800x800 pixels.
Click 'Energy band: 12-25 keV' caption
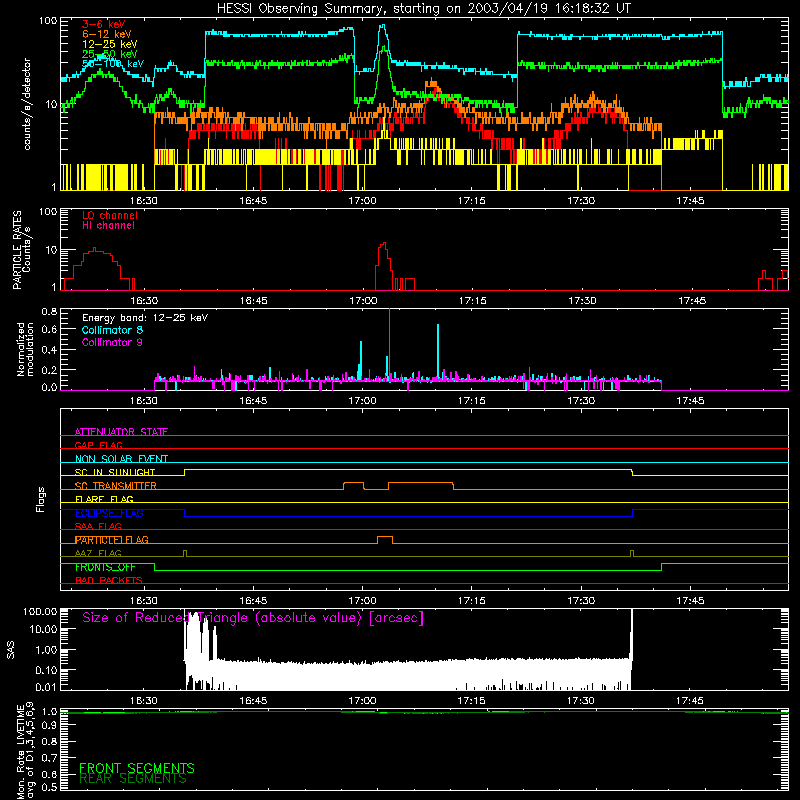coord(145,318)
